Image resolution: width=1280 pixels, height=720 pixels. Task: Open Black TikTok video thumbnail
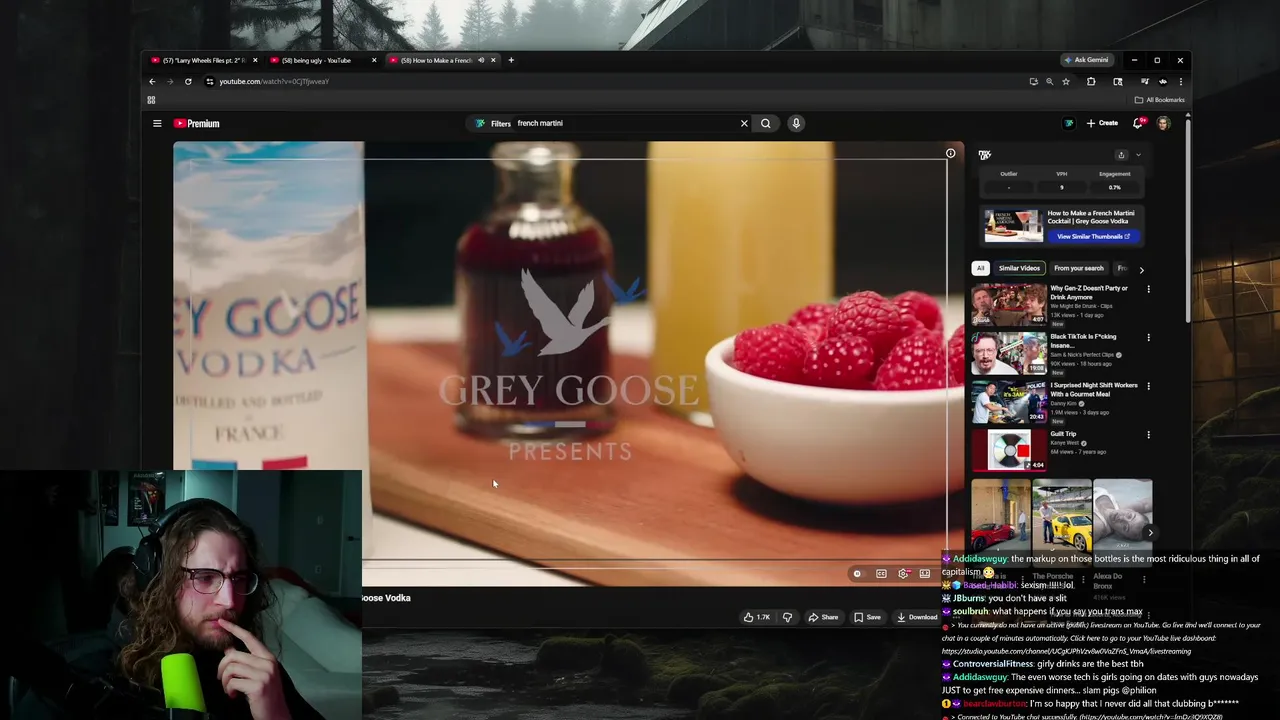click(x=1009, y=353)
